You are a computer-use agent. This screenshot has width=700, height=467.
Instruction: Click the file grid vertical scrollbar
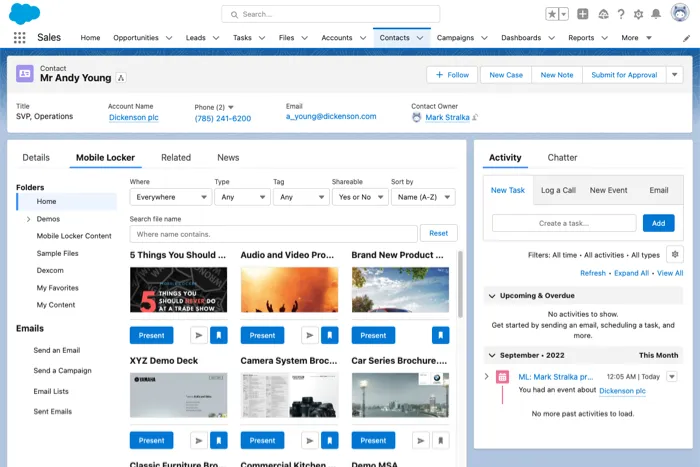point(460,284)
